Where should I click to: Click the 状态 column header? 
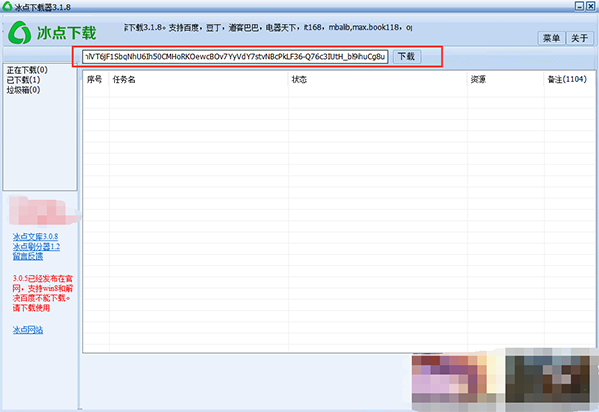pos(377,79)
